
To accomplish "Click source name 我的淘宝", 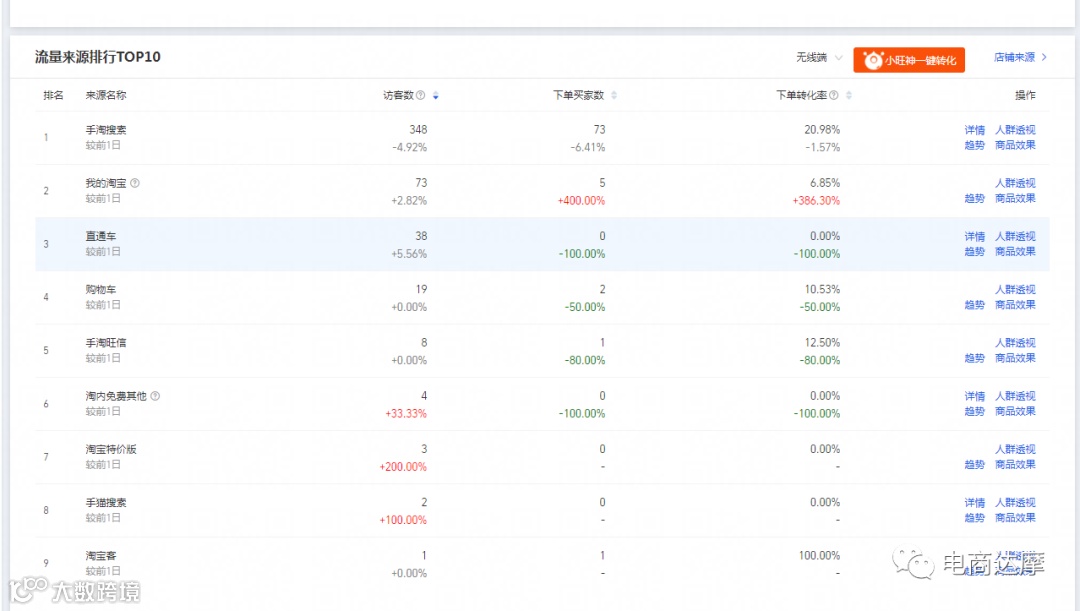I will pyautogui.click(x=106, y=183).
